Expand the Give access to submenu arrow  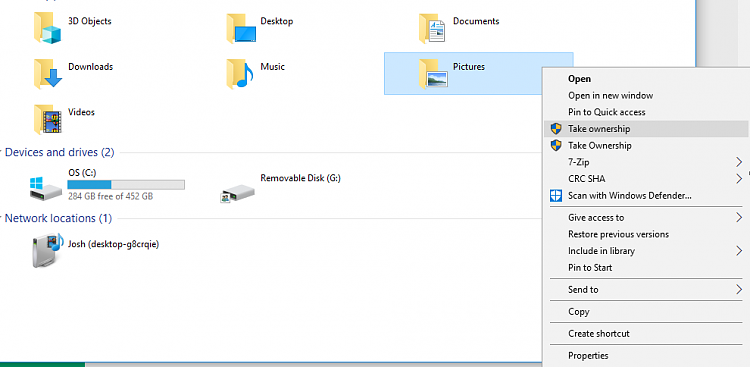(739, 218)
